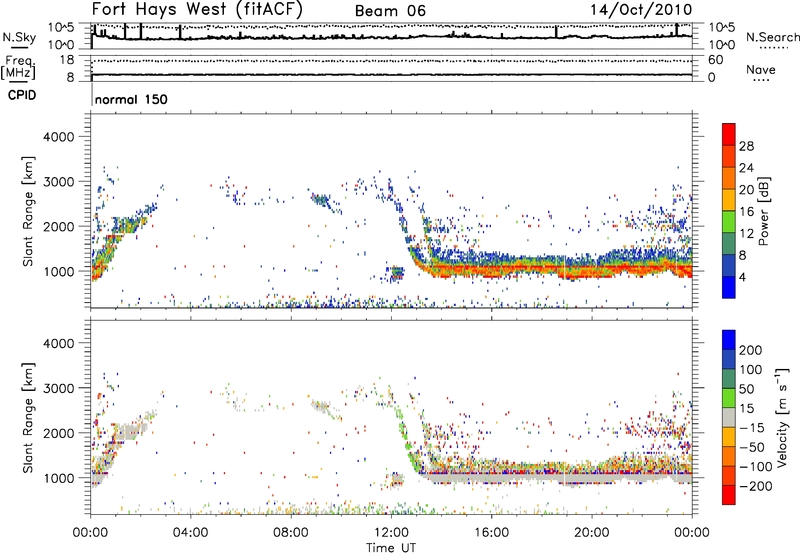Click the 'Time UT' axis title
Viewport: 800px width, 554px height.
(391, 548)
